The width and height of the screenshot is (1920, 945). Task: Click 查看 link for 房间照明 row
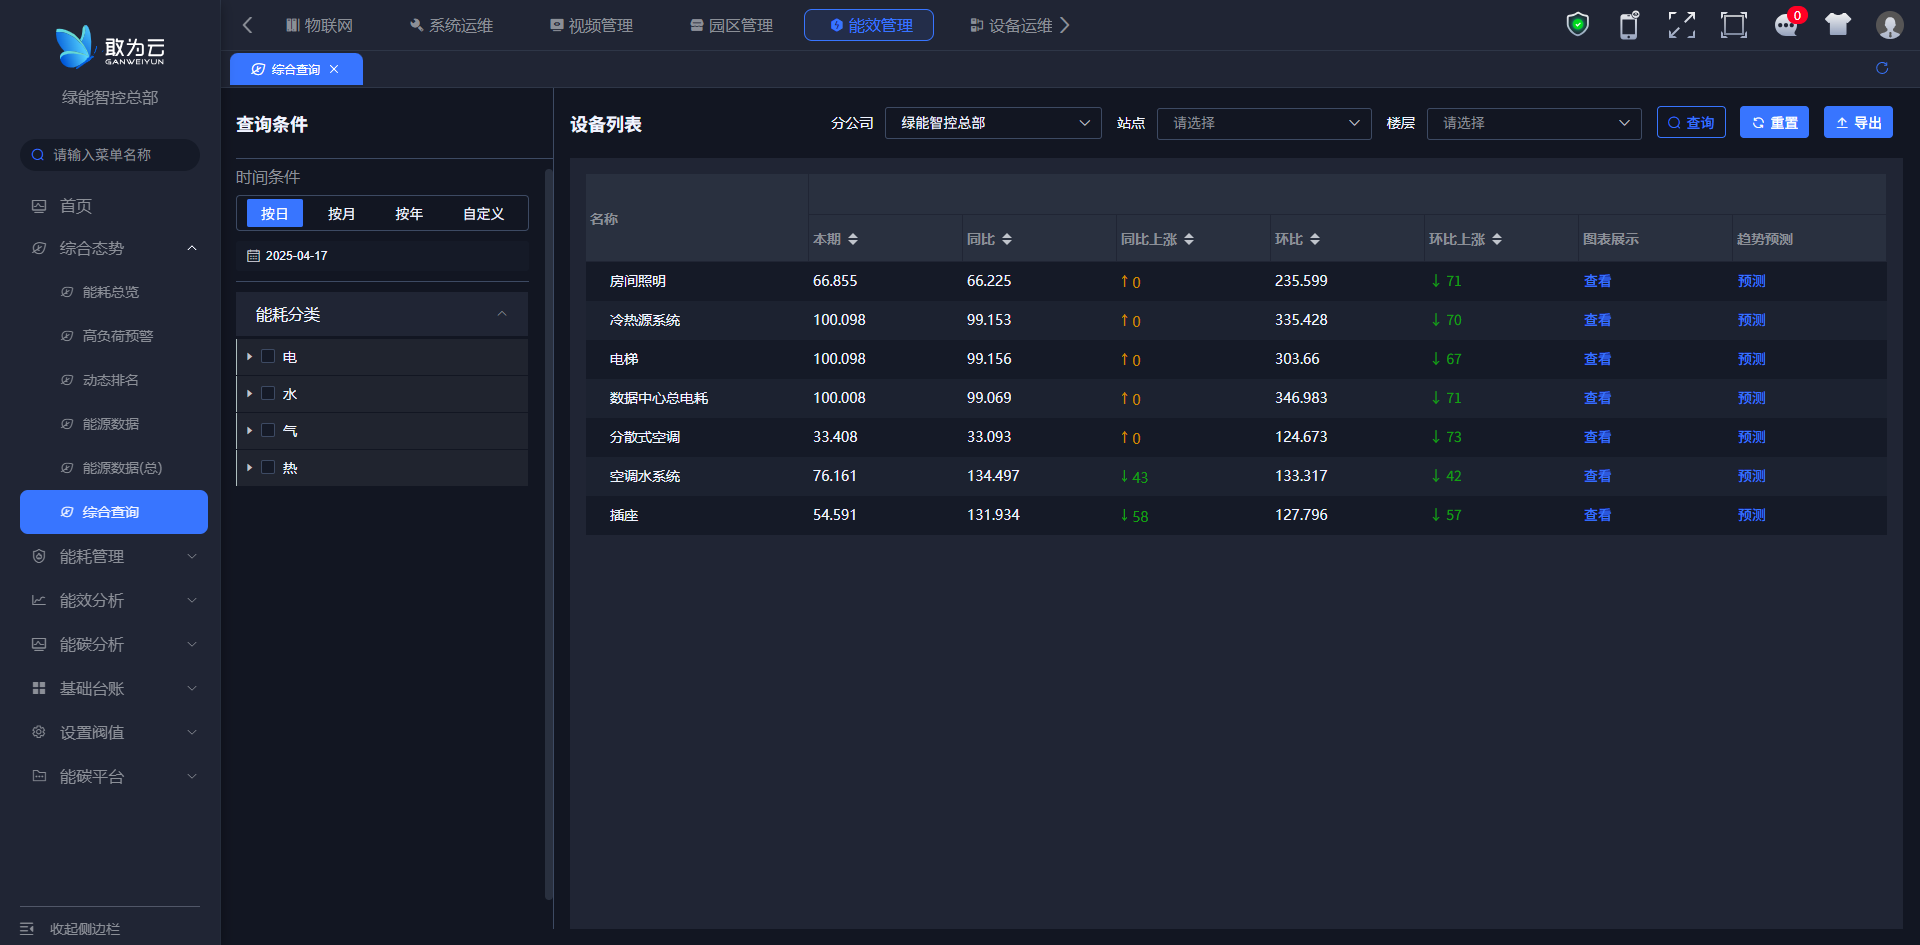tap(1597, 281)
